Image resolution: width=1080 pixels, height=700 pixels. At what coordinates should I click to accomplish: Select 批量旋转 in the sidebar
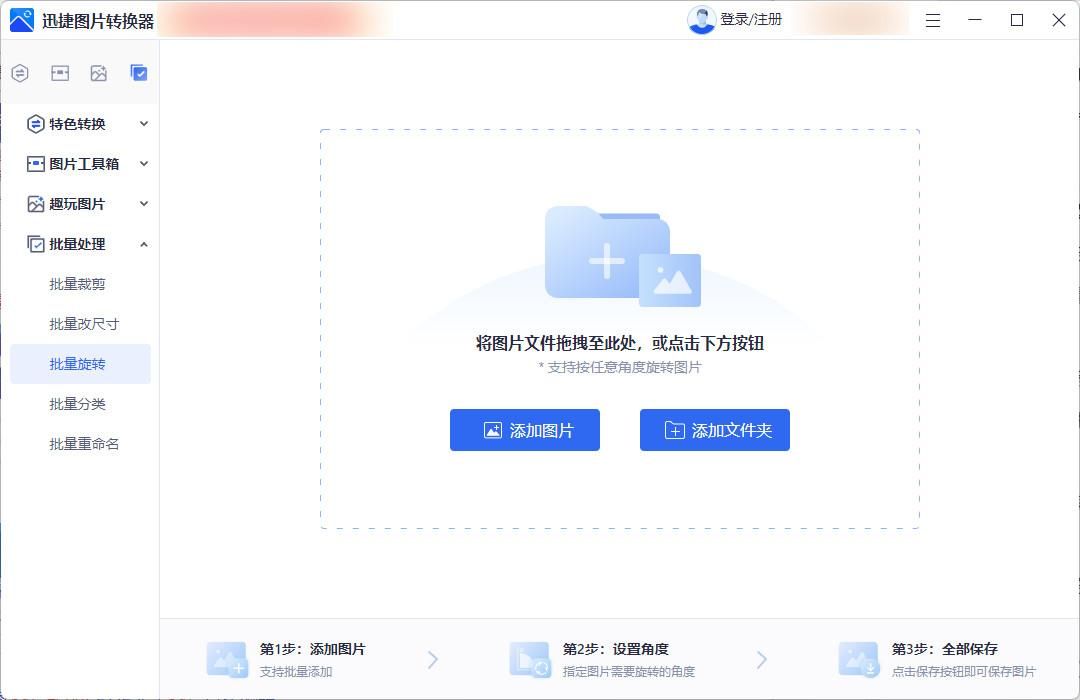pyautogui.click(x=78, y=364)
